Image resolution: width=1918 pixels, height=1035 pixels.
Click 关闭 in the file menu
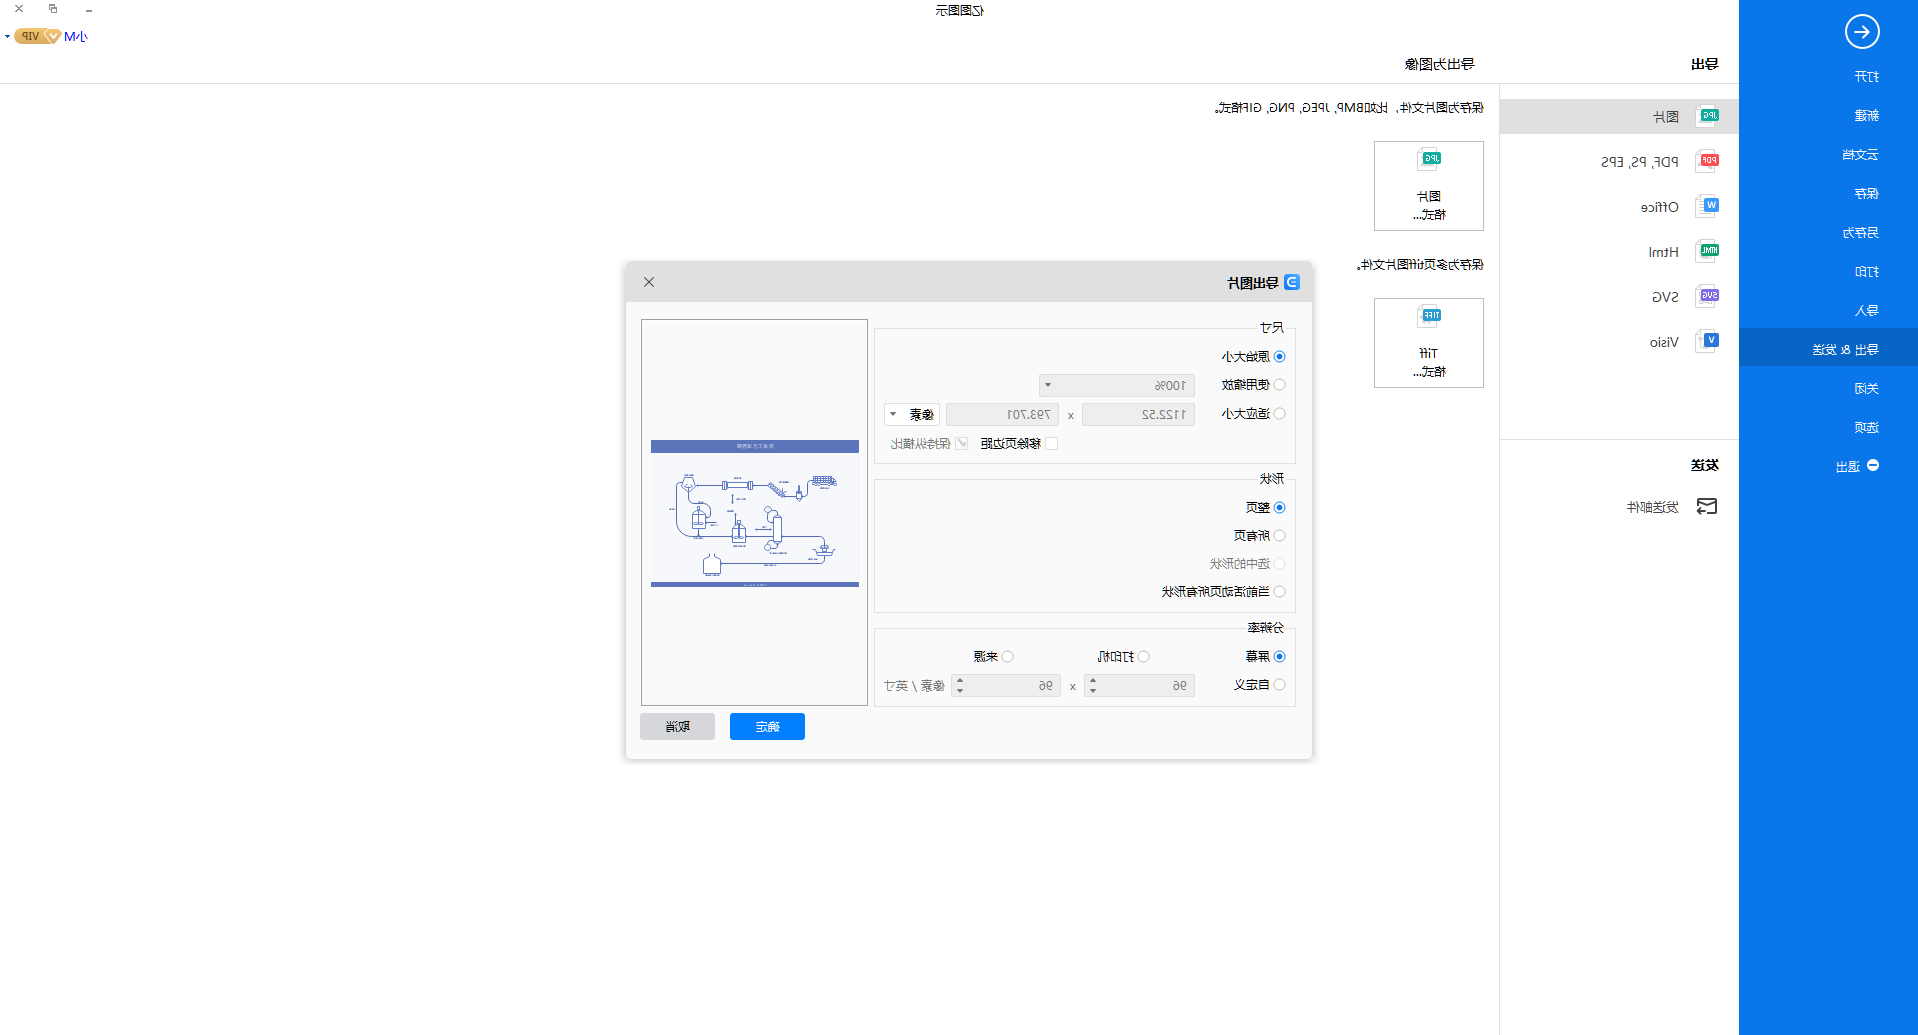1866,389
